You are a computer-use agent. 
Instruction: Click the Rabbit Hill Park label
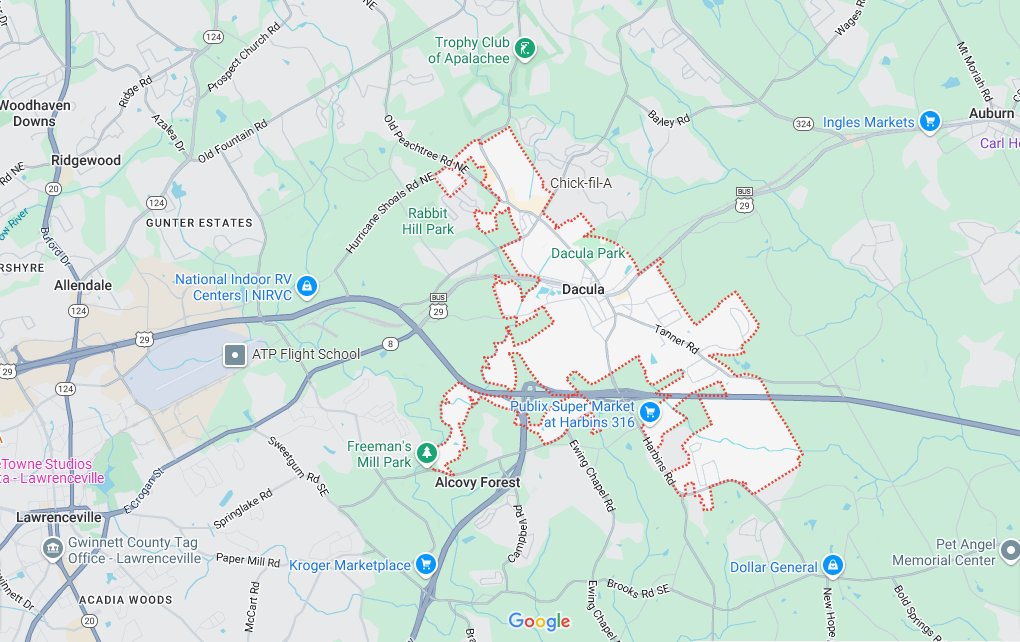pos(427,221)
